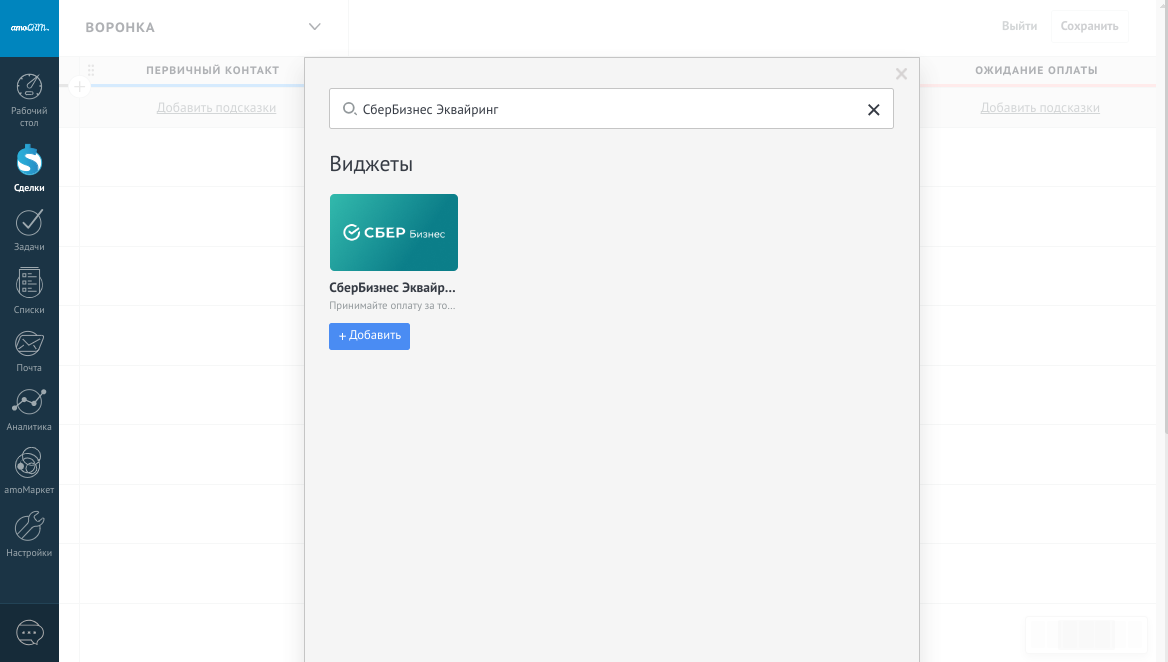The width and height of the screenshot is (1168, 662).
Task: Open the chat bubble icon at bottom
Action: (30, 633)
